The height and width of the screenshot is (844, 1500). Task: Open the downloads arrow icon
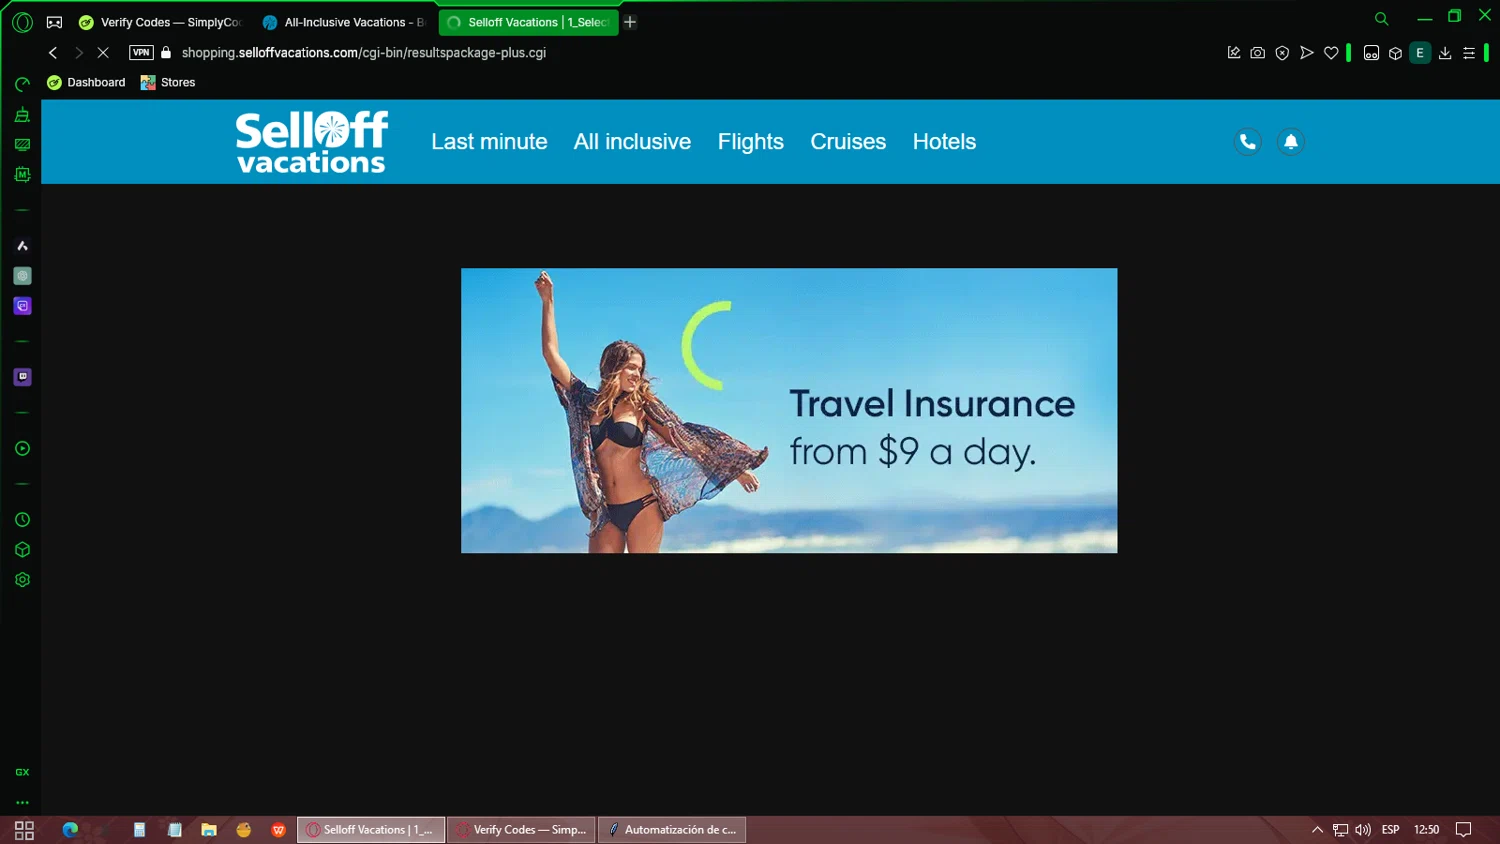point(1445,53)
